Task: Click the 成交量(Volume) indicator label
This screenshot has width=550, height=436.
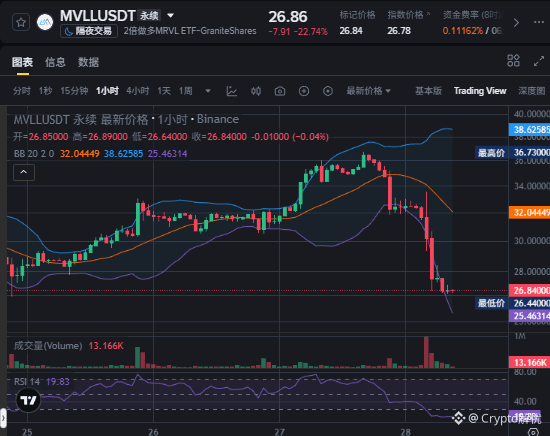Action: tap(48, 346)
